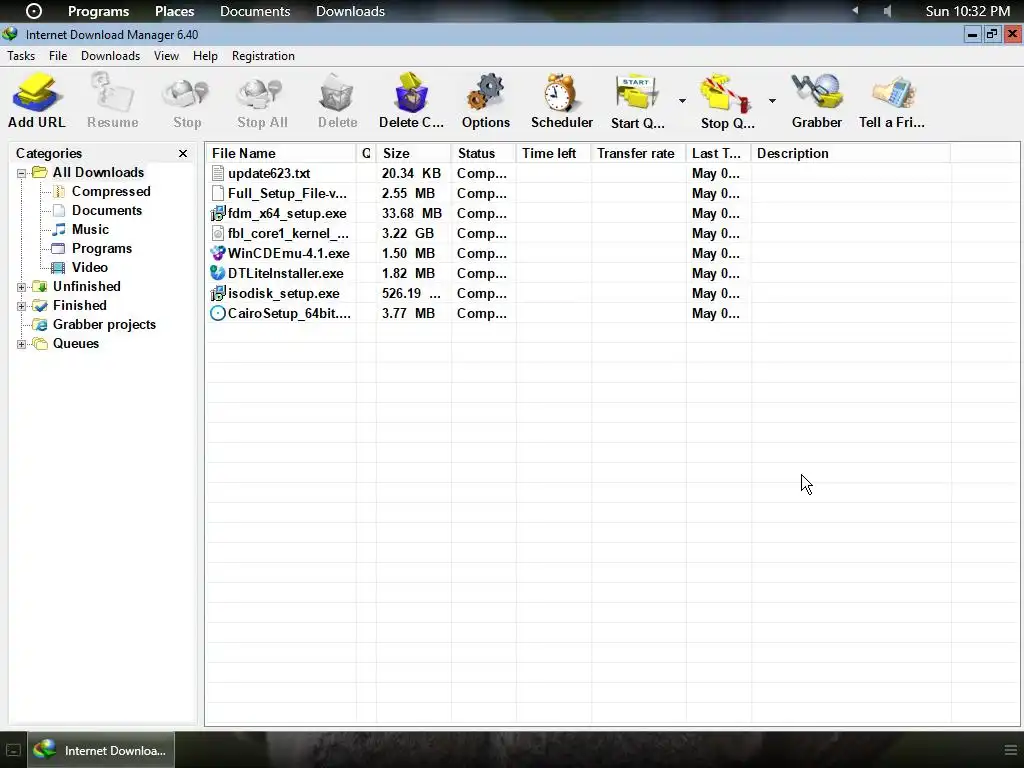Open the Downloads menu in menu bar
Viewport: 1024px width, 768px height.
pyautogui.click(x=110, y=56)
